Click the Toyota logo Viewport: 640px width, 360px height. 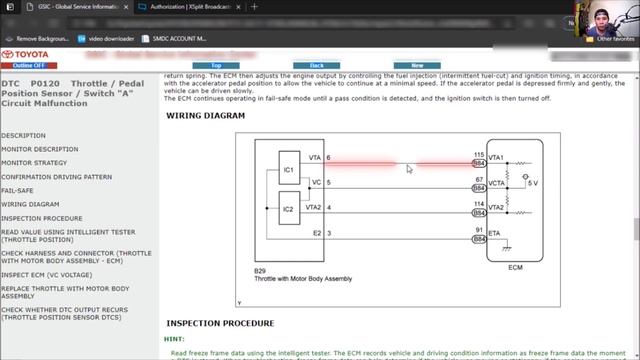point(25,54)
